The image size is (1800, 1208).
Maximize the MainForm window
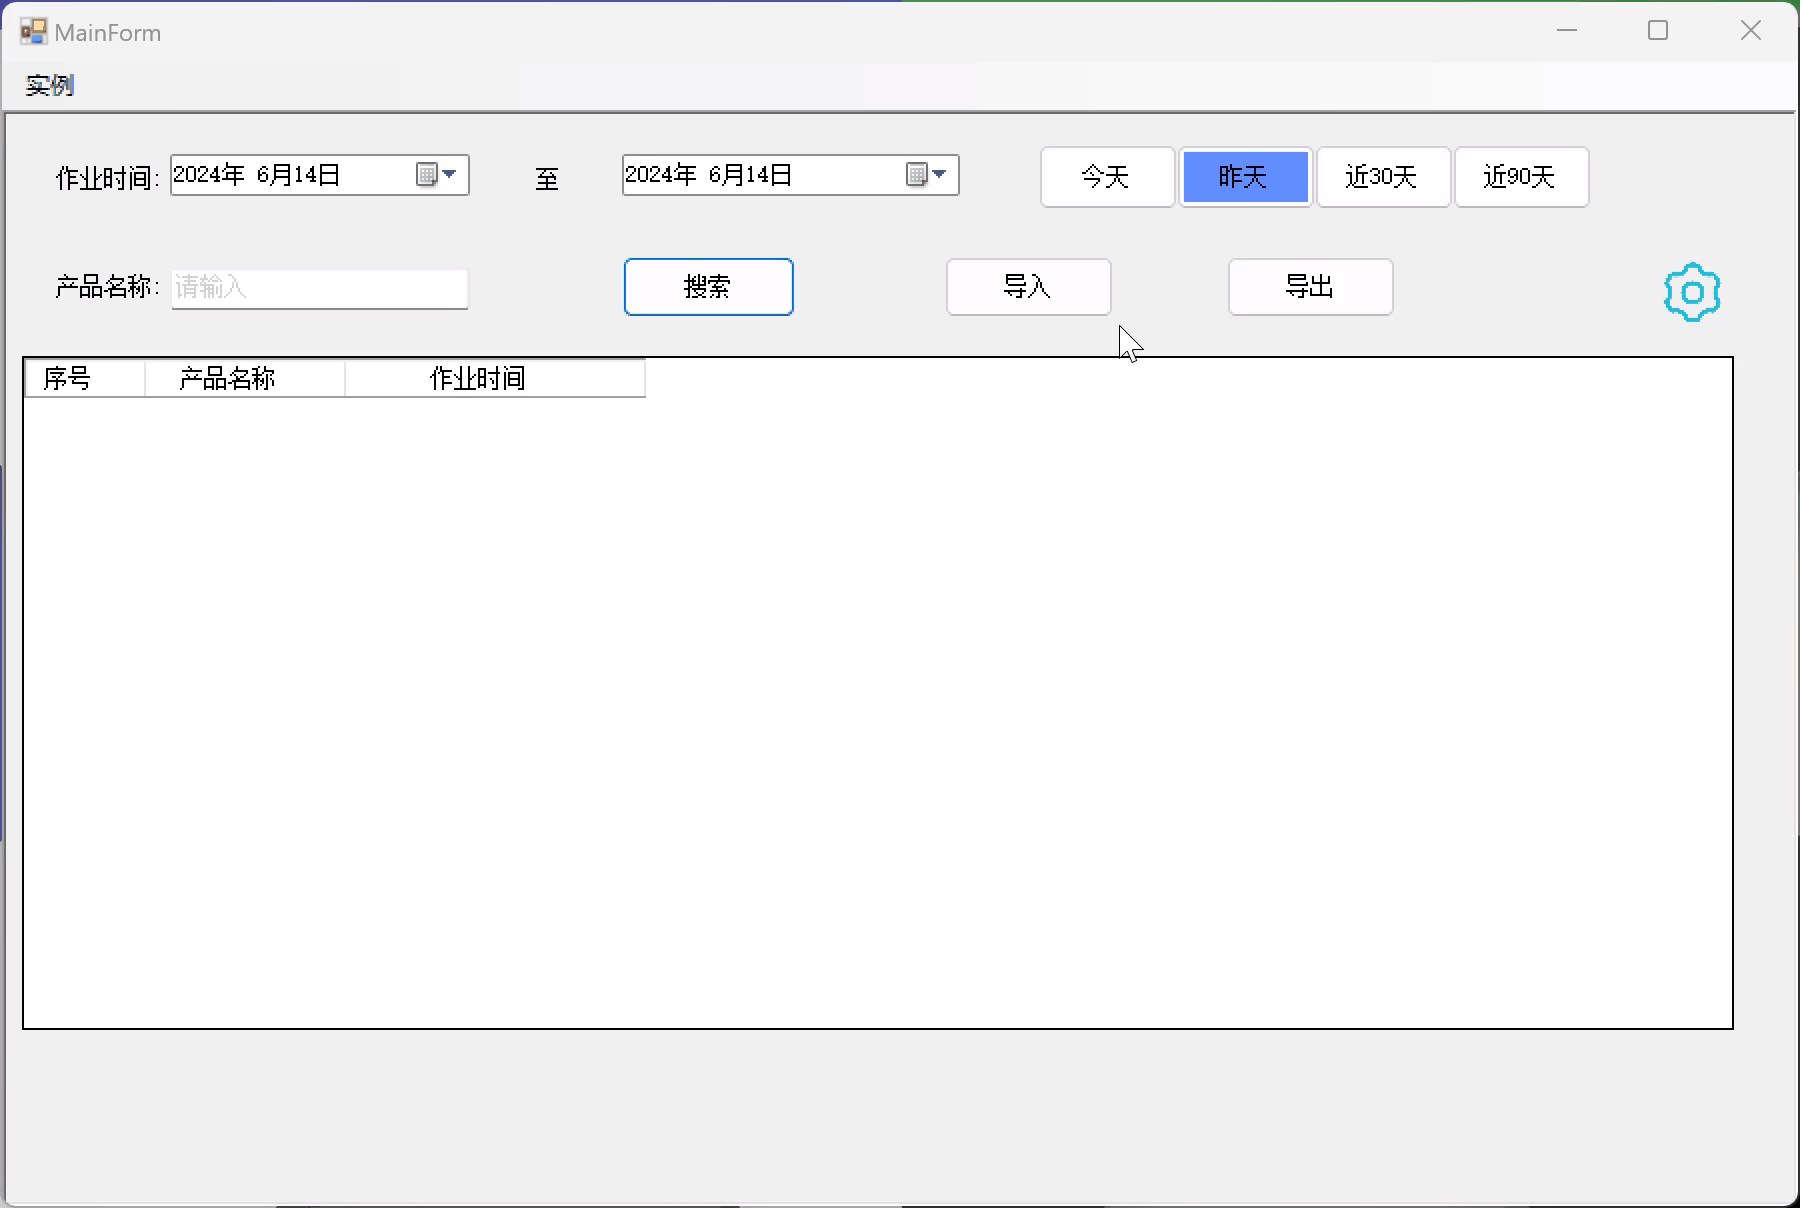[1658, 31]
